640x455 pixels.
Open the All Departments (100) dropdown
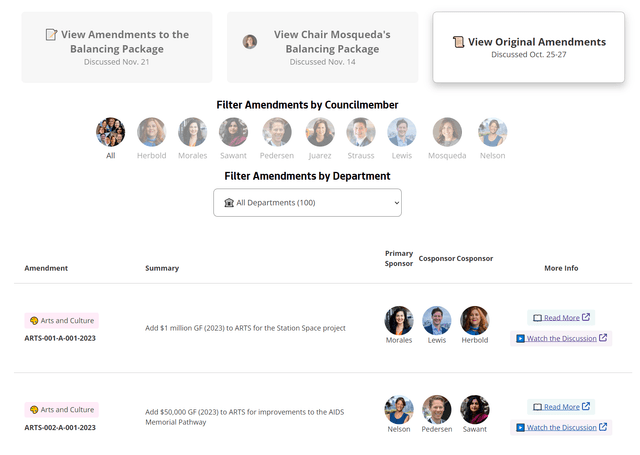[307, 202]
